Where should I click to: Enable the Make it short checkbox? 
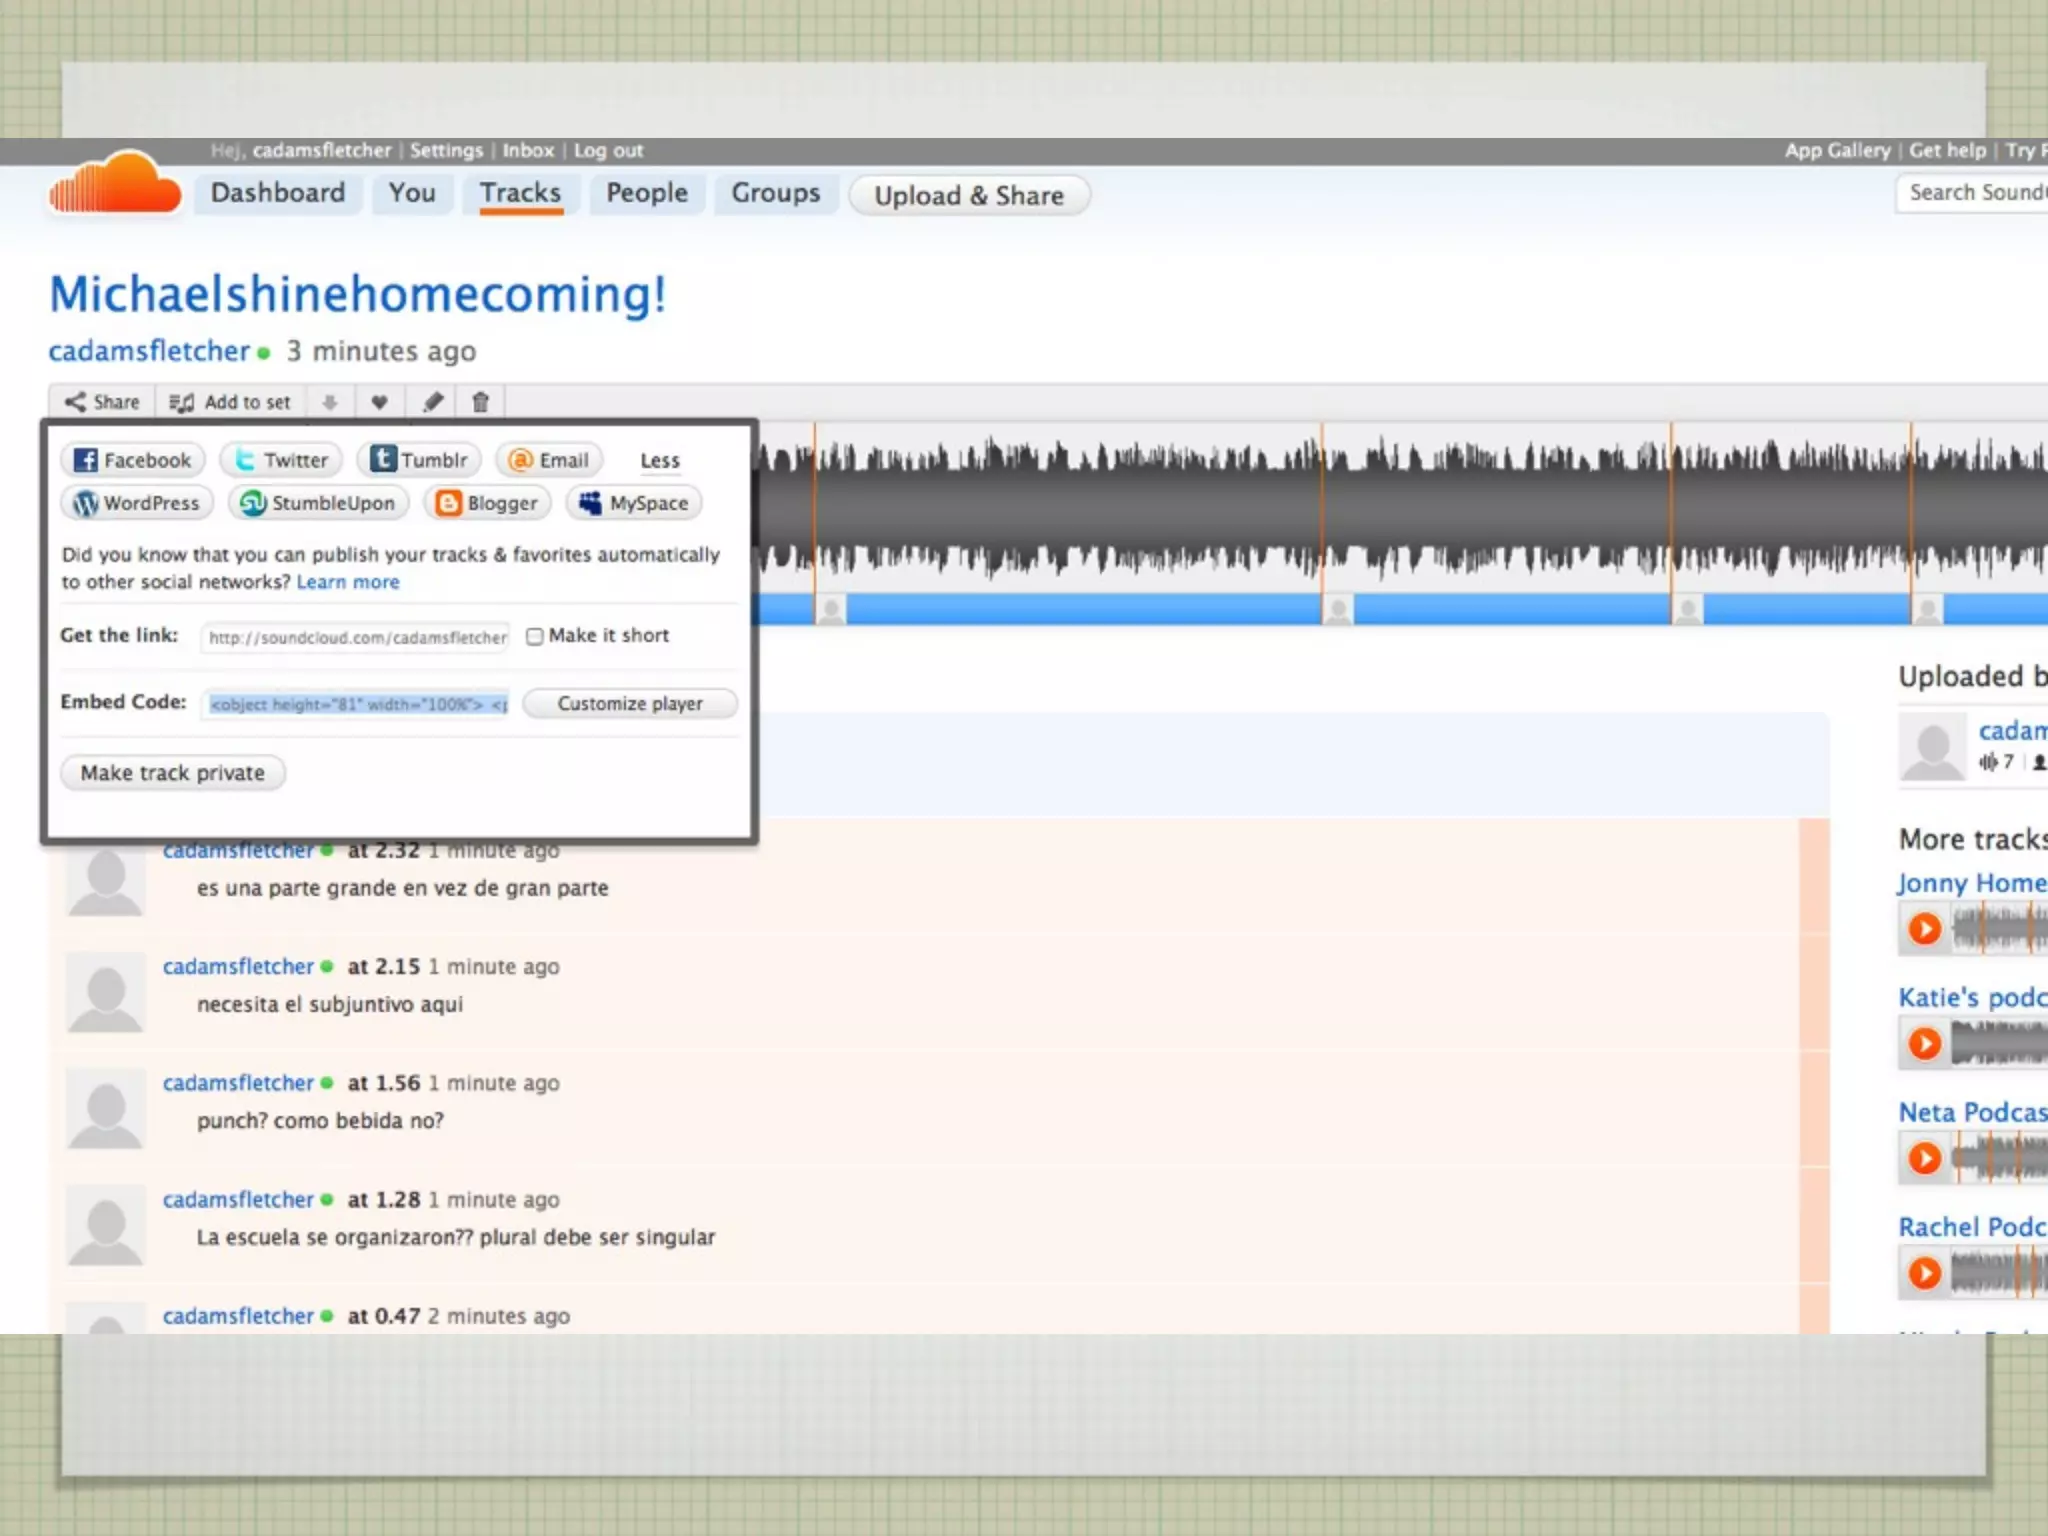(535, 637)
